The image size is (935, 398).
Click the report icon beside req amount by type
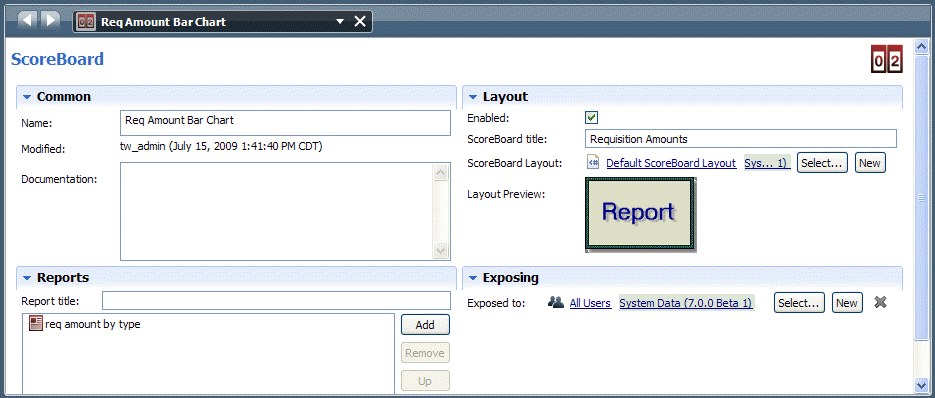(36, 324)
